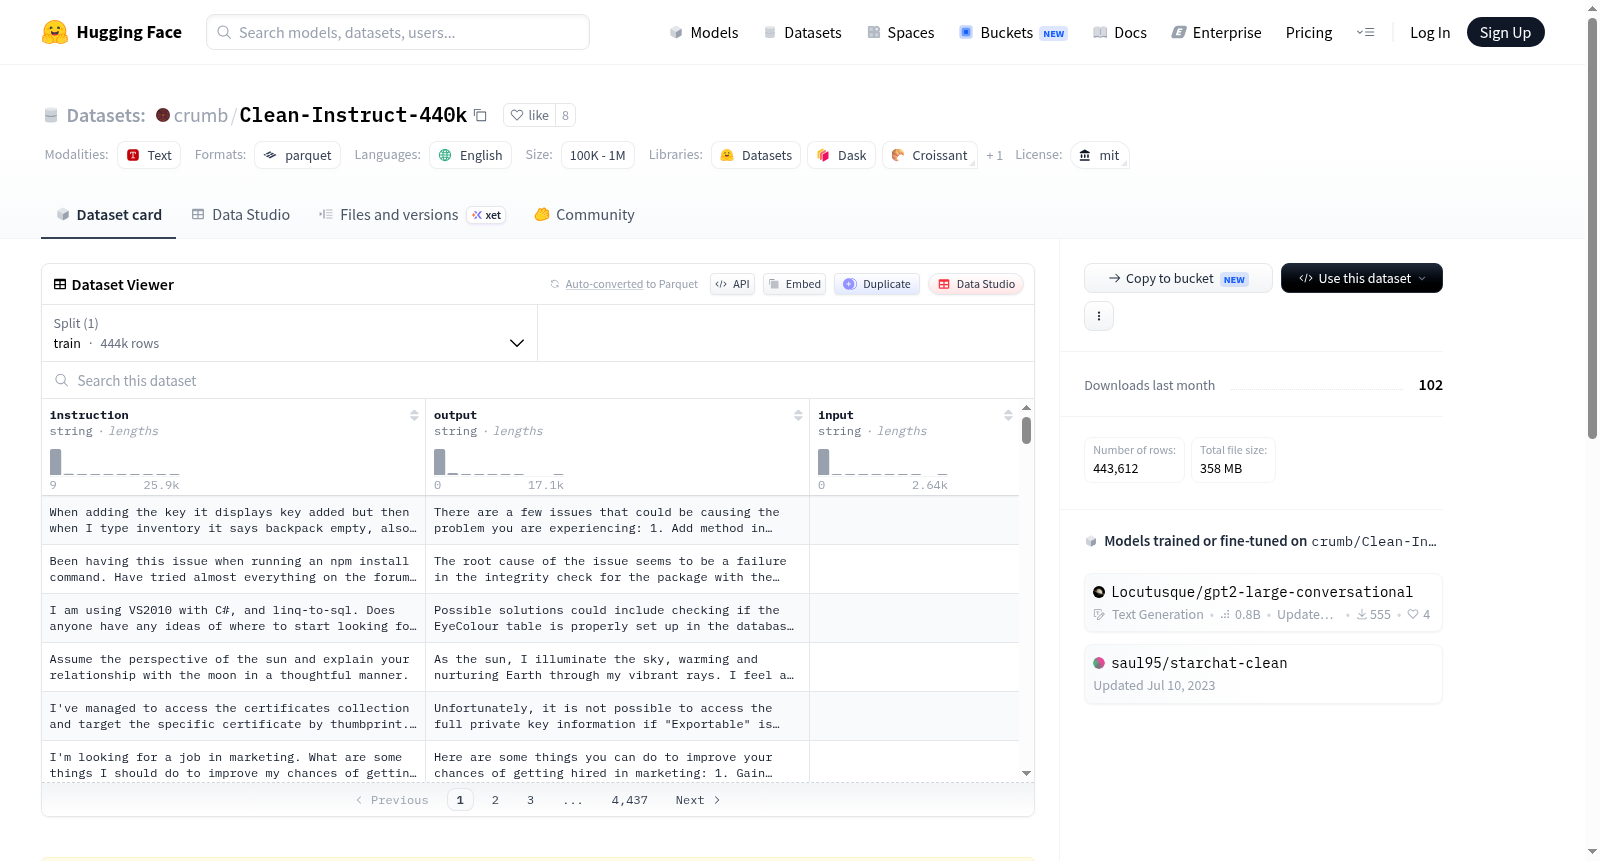Click the API button in Dataset Viewer
1600x861 pixels.
(x=732, y=284)
